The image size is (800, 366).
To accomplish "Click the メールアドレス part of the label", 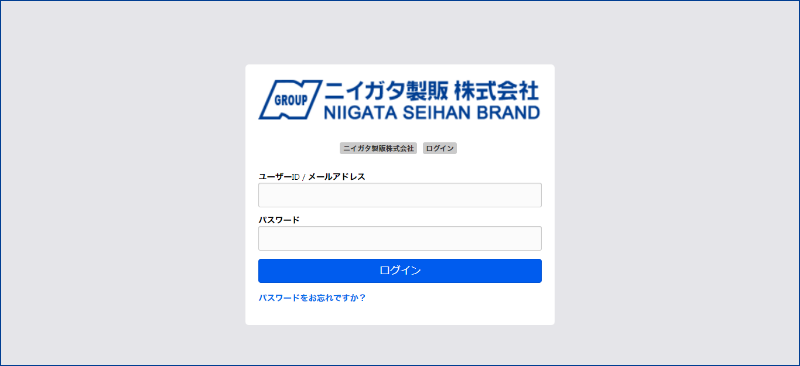I will pyautogui.click(x=336, y=177).
